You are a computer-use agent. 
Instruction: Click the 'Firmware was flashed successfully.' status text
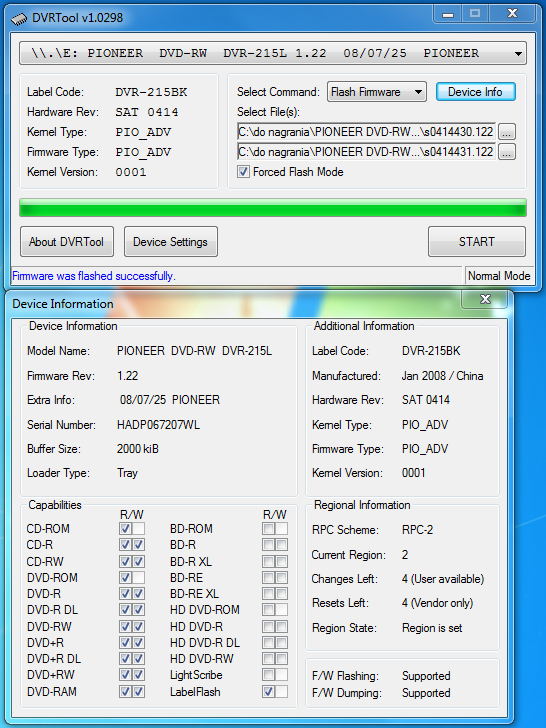[94, 276]
